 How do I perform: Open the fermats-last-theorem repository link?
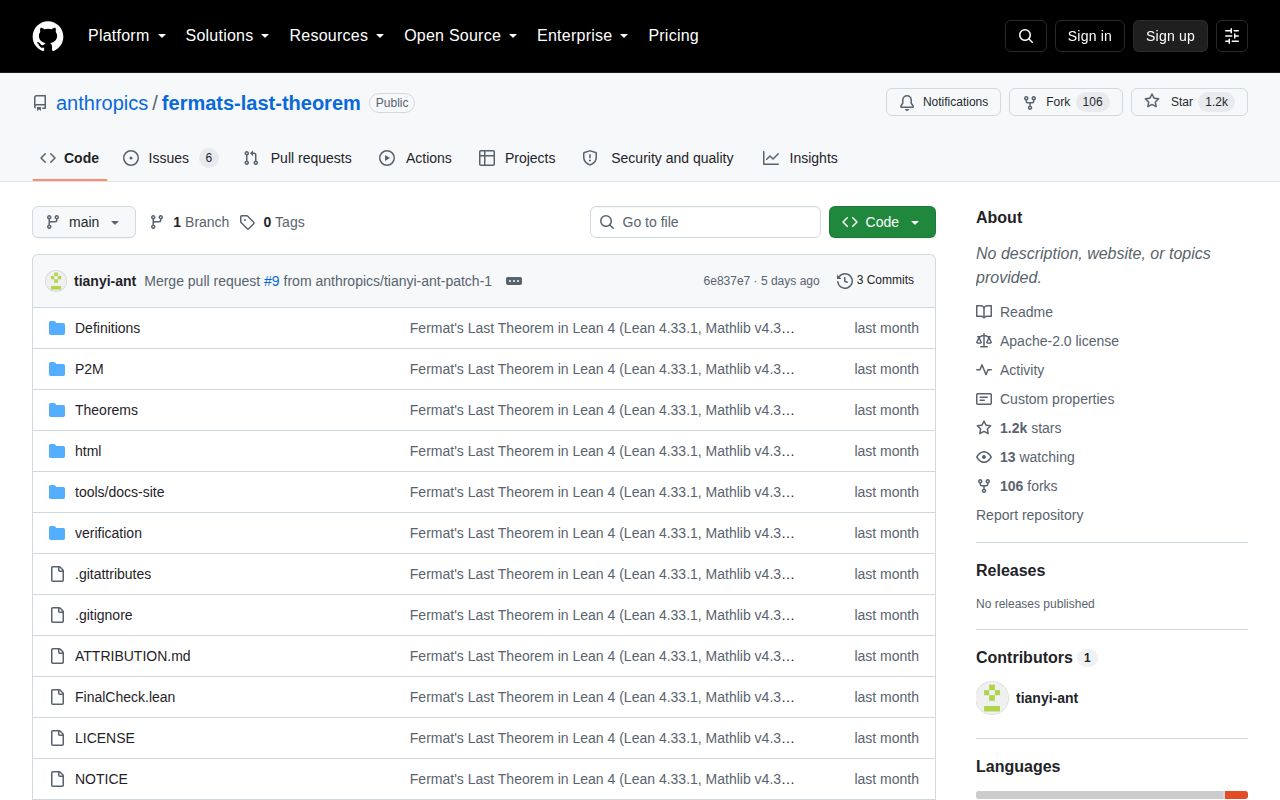(x=261, y=103)
